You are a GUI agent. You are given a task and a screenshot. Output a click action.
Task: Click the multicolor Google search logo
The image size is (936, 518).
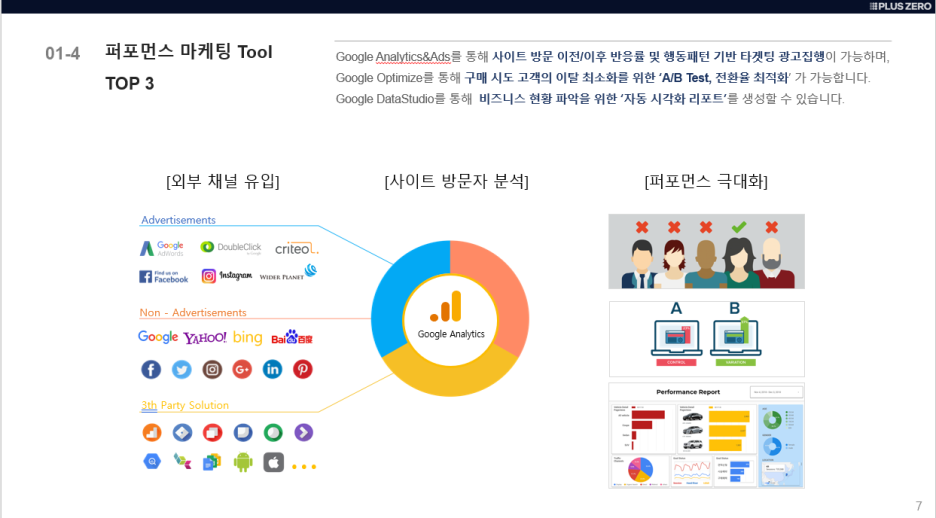pos(158,337)
